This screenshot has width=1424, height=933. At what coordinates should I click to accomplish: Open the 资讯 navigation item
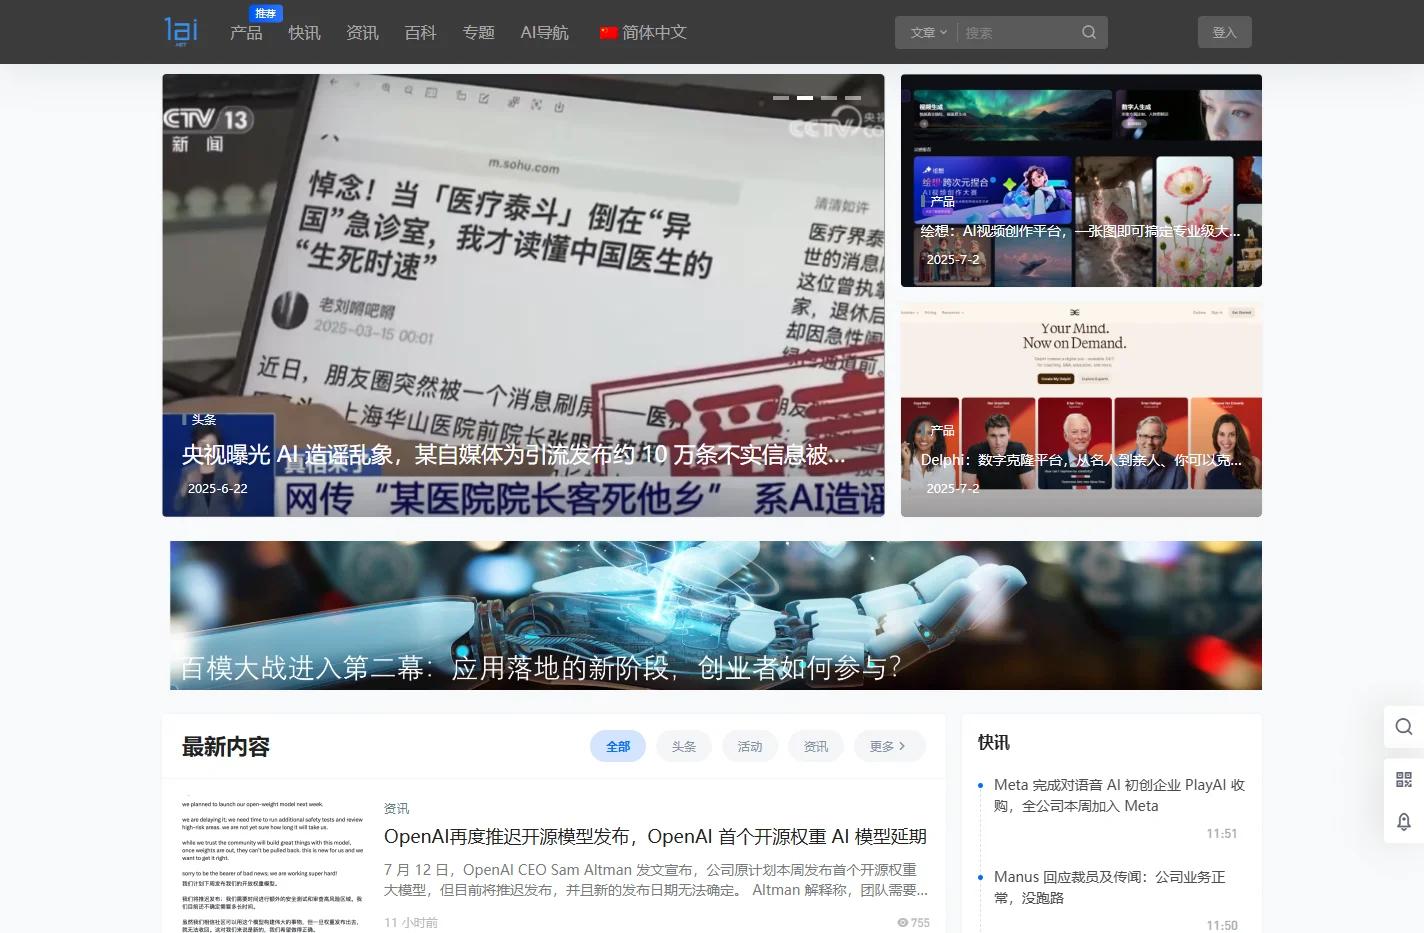(362, 33)
